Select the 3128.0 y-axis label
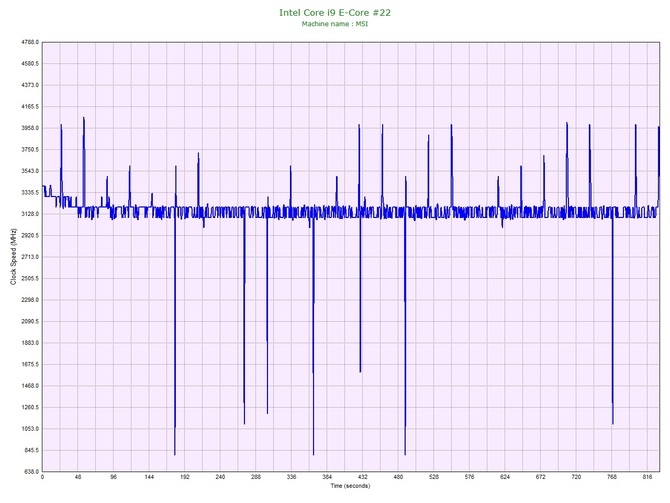This screenshot has width=670, height=503. (x=30, y=214)
